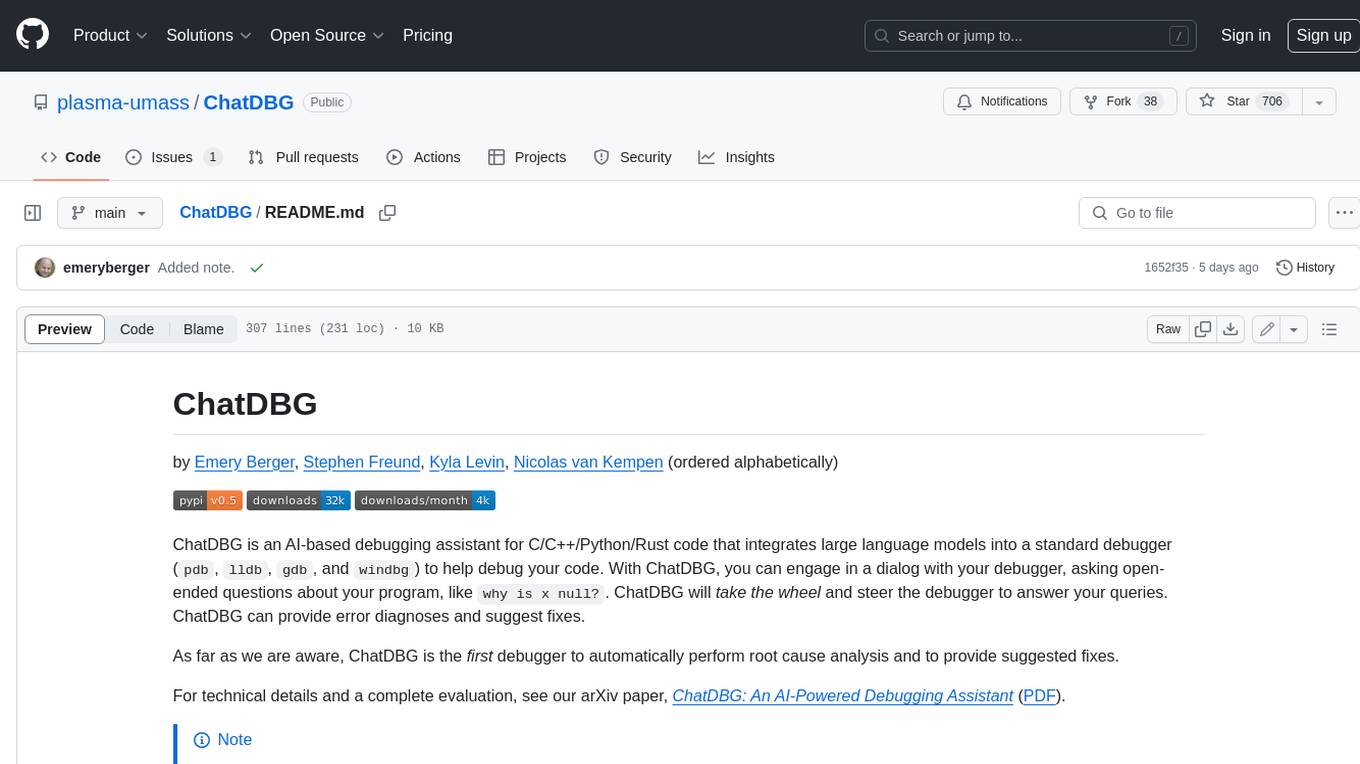Open the downloads/month 4k badge

(x=425, y=500)
